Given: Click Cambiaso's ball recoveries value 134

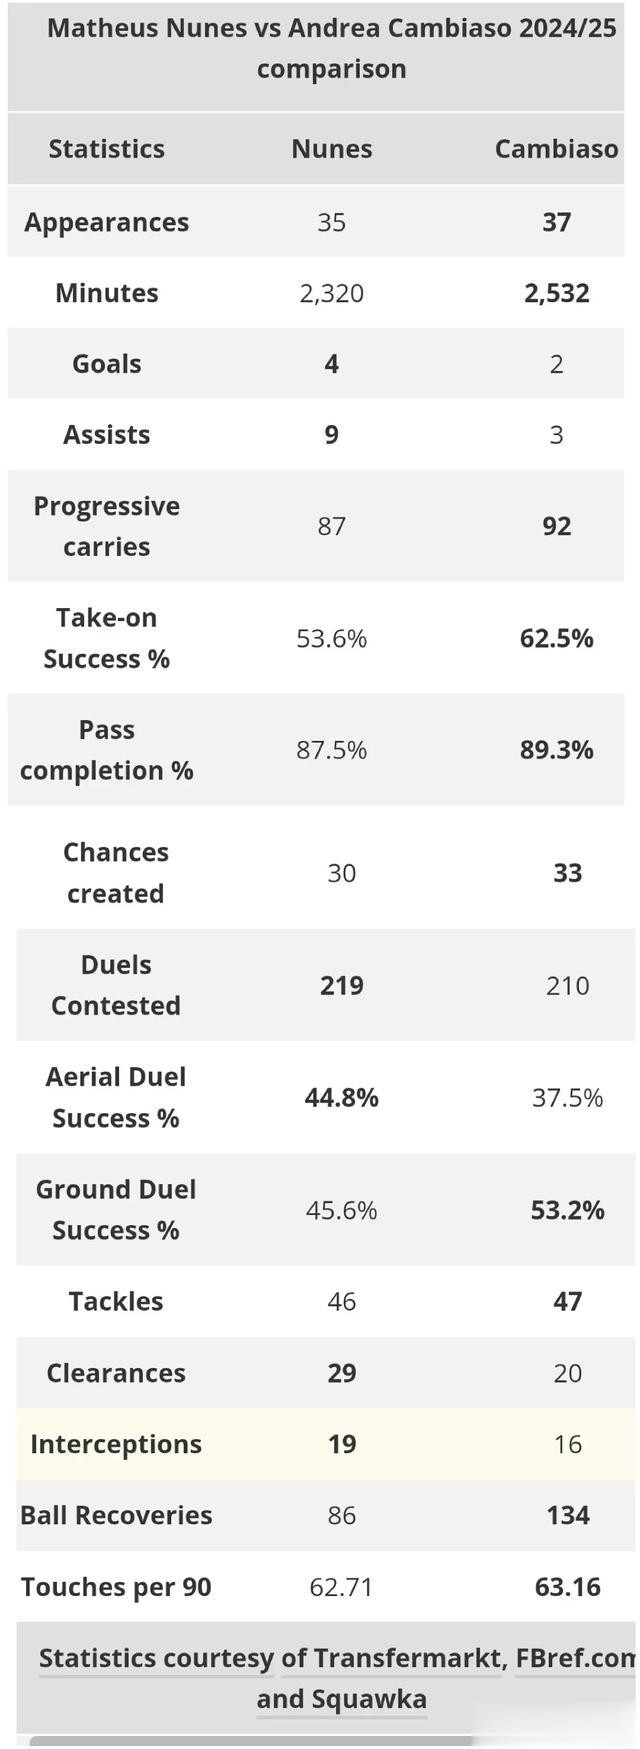Looking at the screenshot, I should [x=568, y=1515].
